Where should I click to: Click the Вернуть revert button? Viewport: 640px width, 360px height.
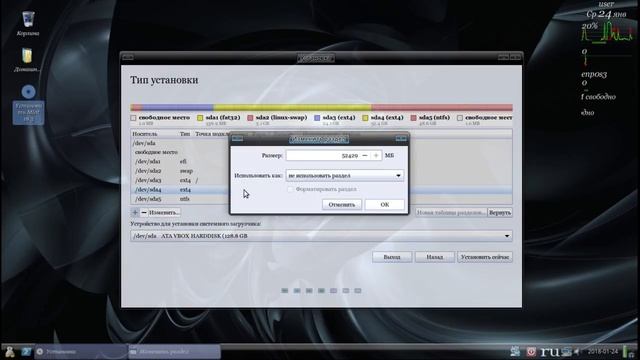point(500,212)
